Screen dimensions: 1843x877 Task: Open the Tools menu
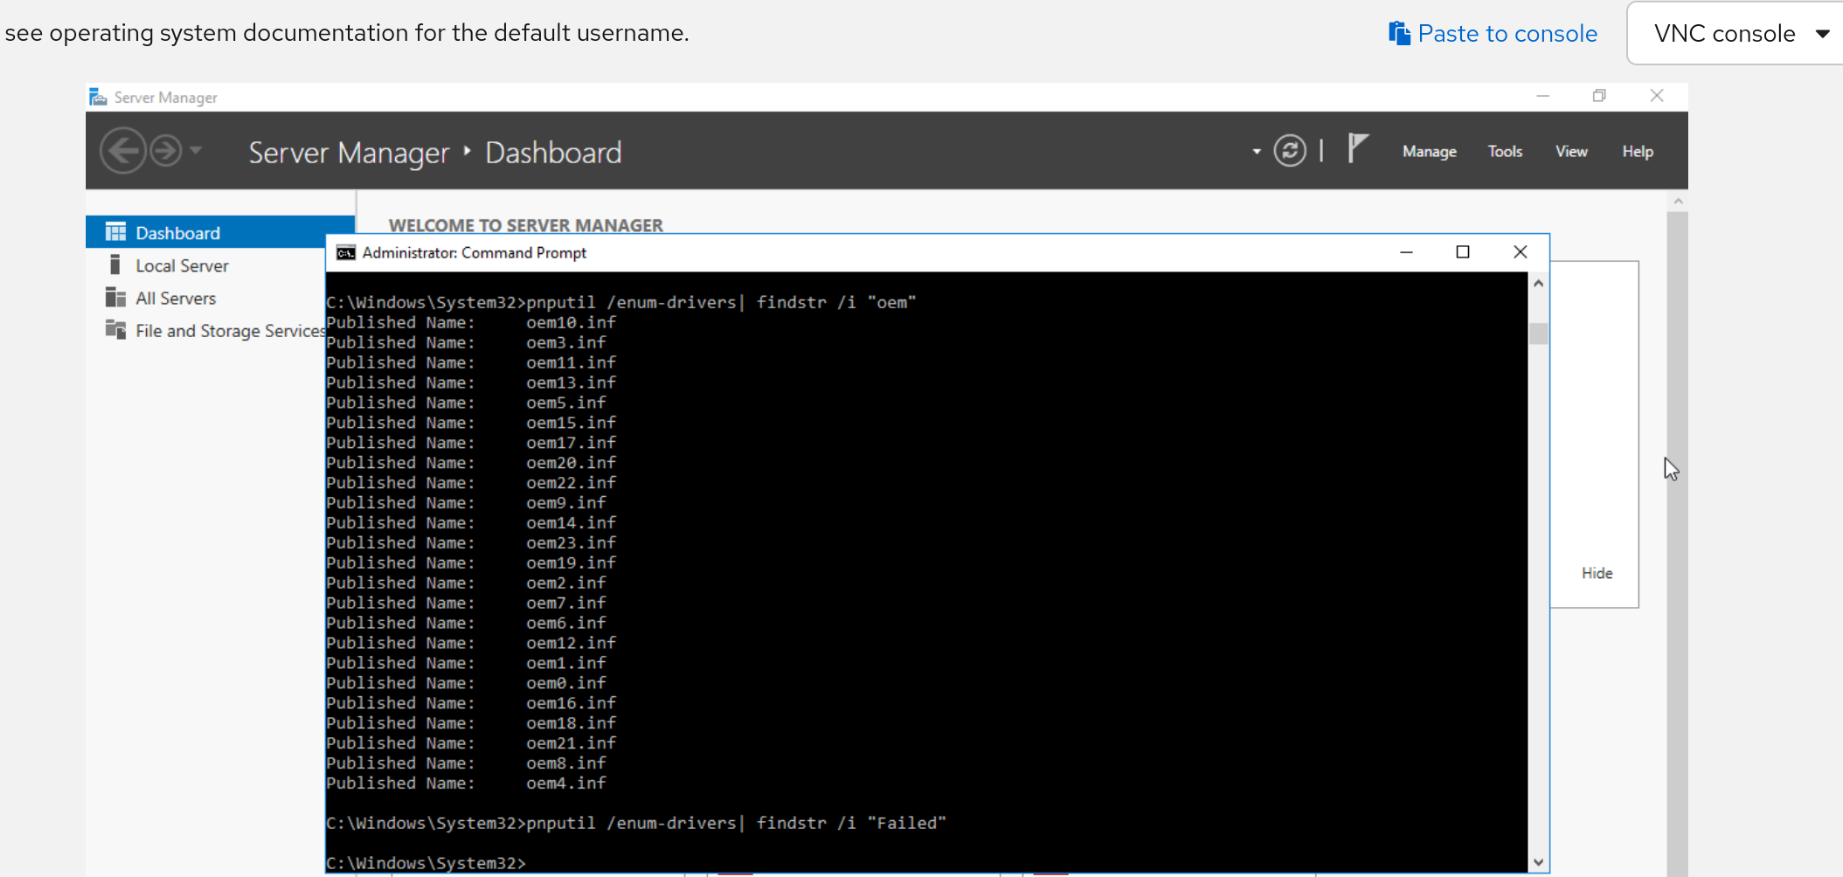tap(1504, 151)
